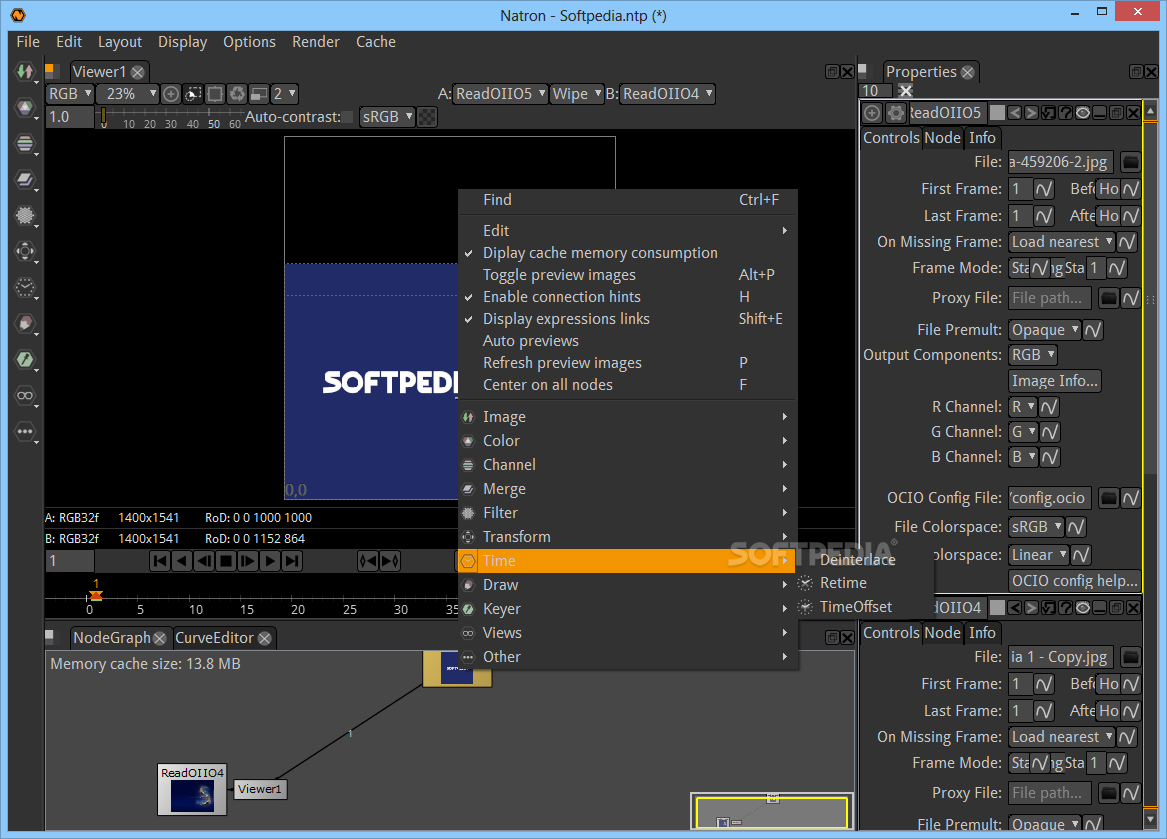The width and height of the screenshot is (1167, 839).
Task: Open the viewer input B ReadOIIO4 dropdown
Action: point(667,94)
